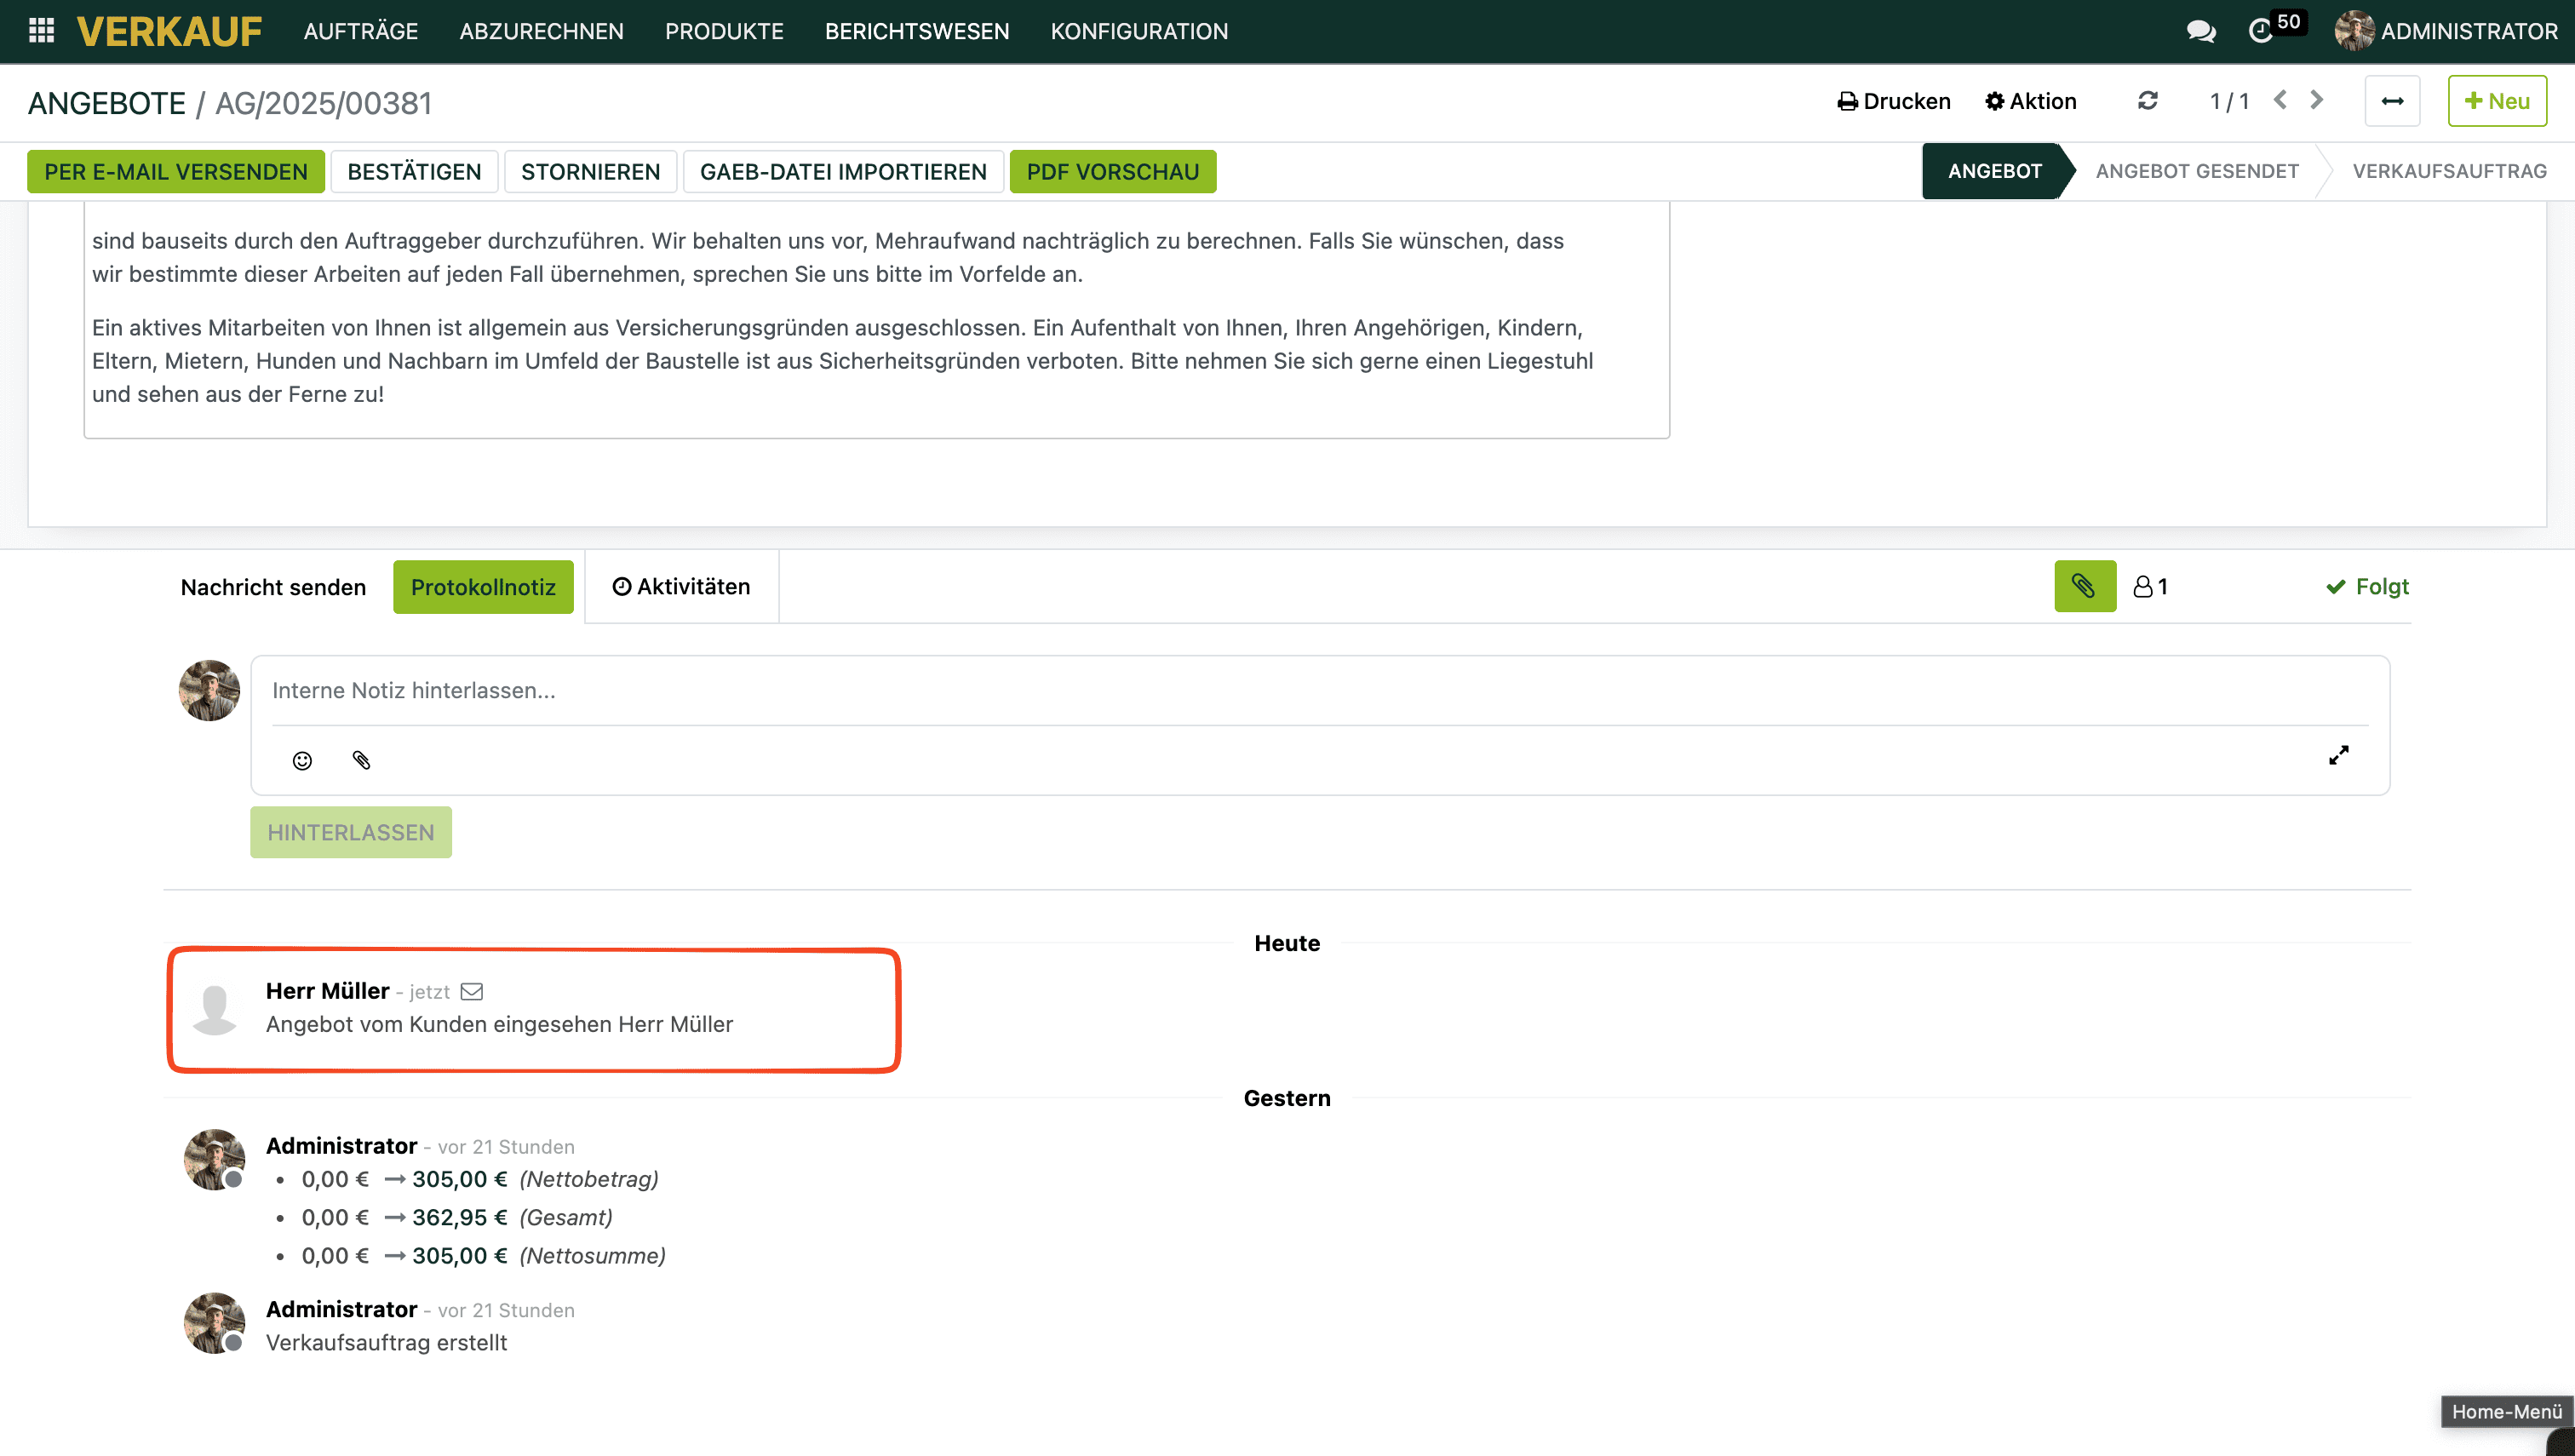
Task: Click the PDF VORSCHAU button
Action: [1112, 172]
